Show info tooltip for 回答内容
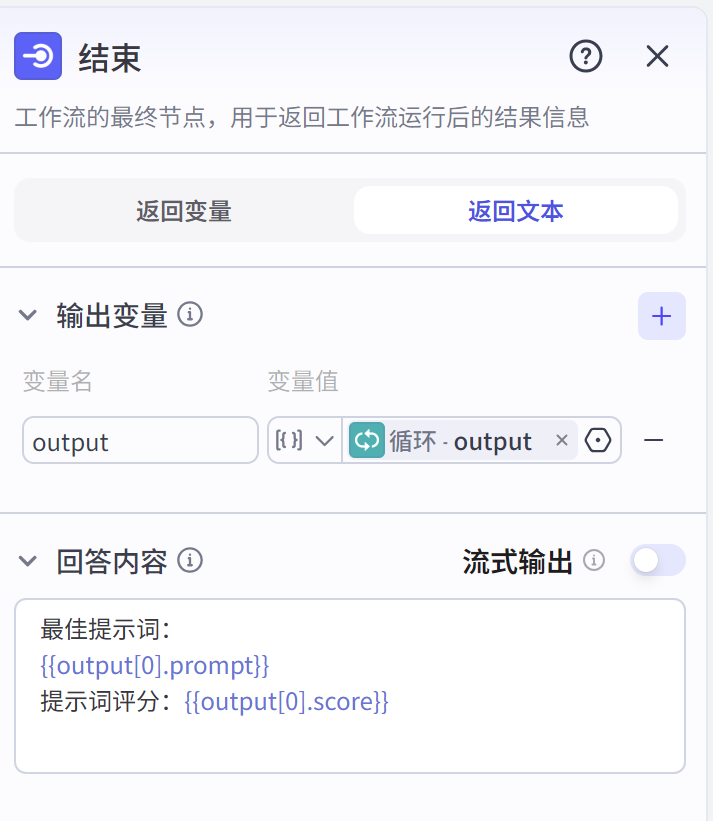This screenshot has width=713, height=821. (x=190, y=561)
